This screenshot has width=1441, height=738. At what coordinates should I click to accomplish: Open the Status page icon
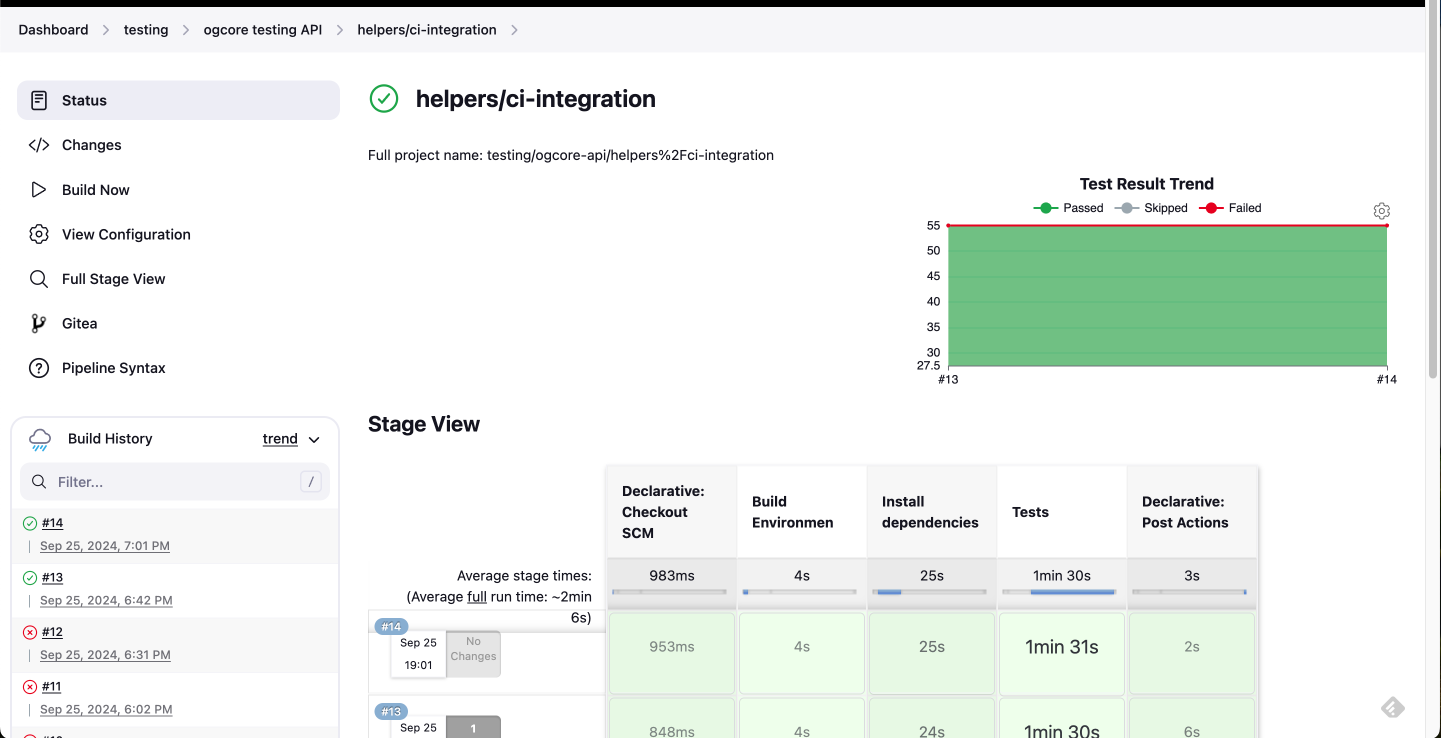[39, 100]
